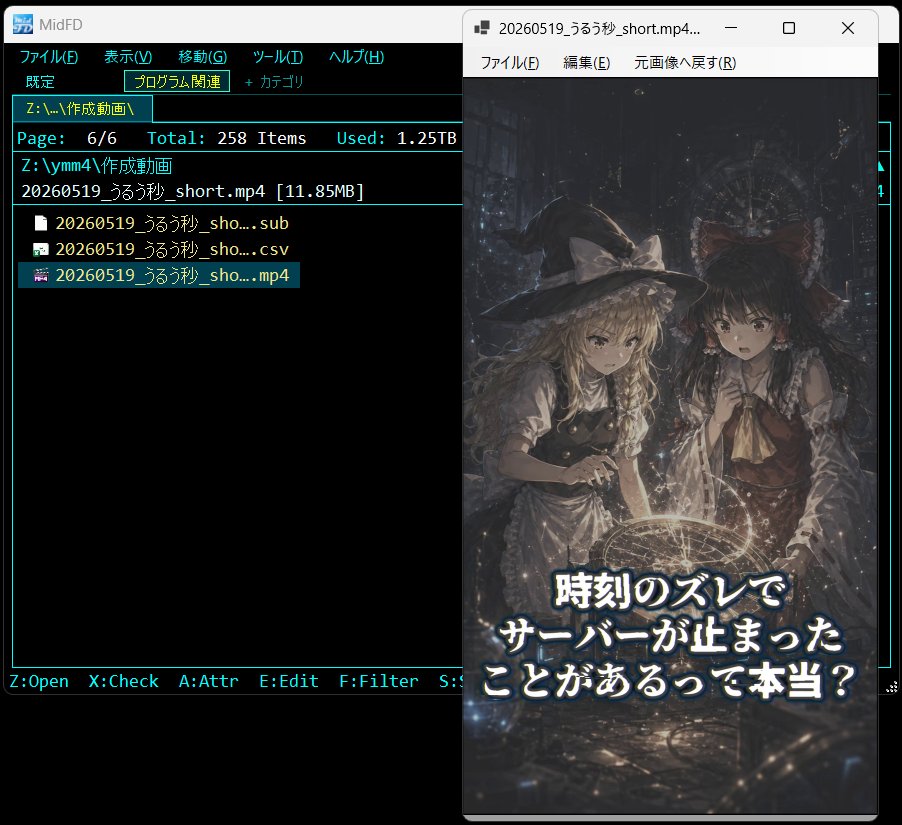Click the Z:\ymm4\作成動画 path text
The width and height of the screenshot is (902, 825).
(x=97, y=166)
